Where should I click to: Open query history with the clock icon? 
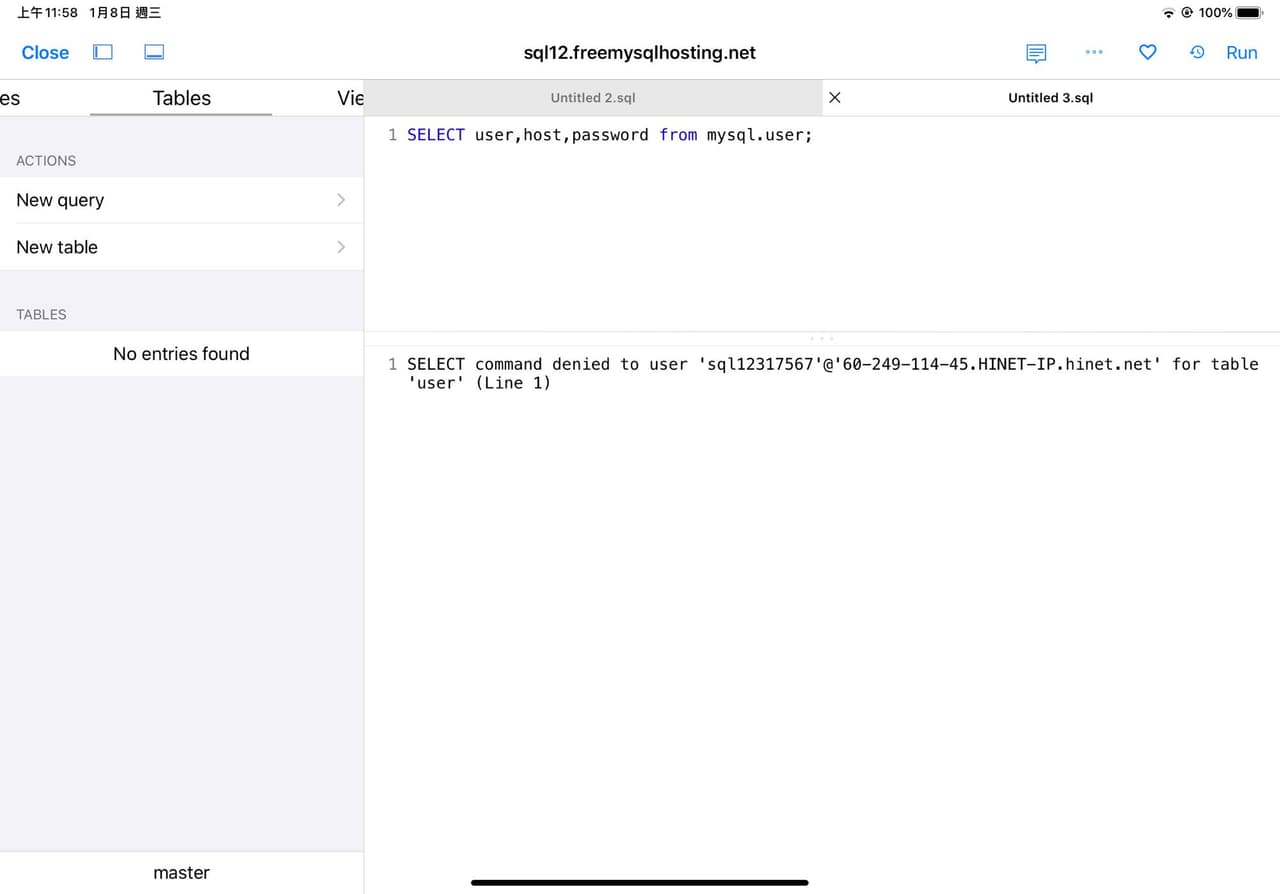pyautogui.click(x=1197, y=52)
